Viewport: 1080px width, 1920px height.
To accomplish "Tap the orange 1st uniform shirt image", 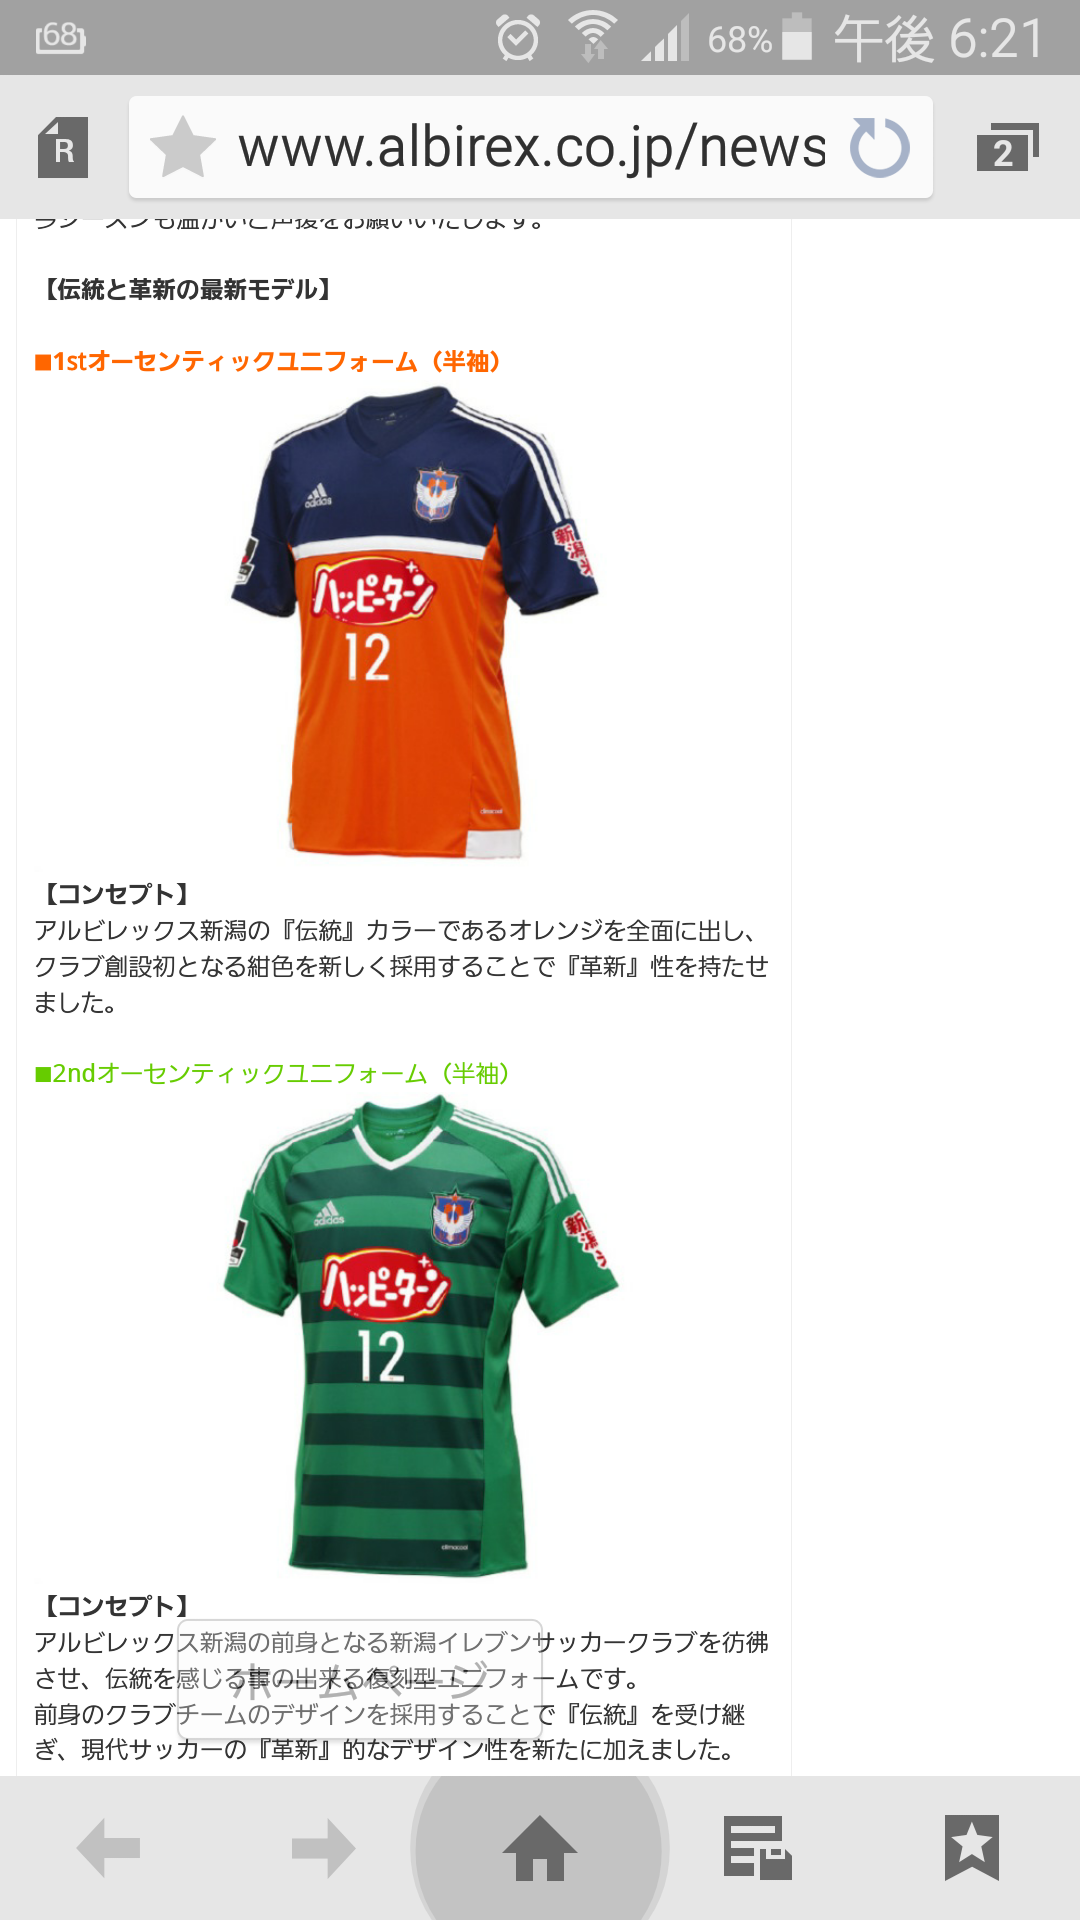I will [414, 623].
